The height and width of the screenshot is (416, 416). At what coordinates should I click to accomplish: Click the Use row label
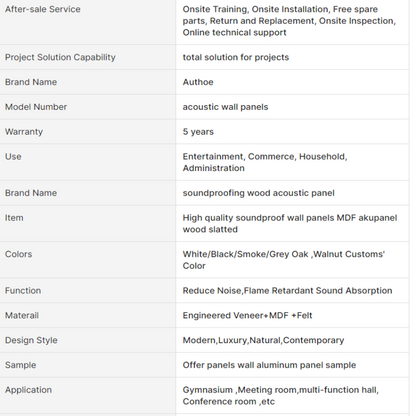(x=13, y=157)
